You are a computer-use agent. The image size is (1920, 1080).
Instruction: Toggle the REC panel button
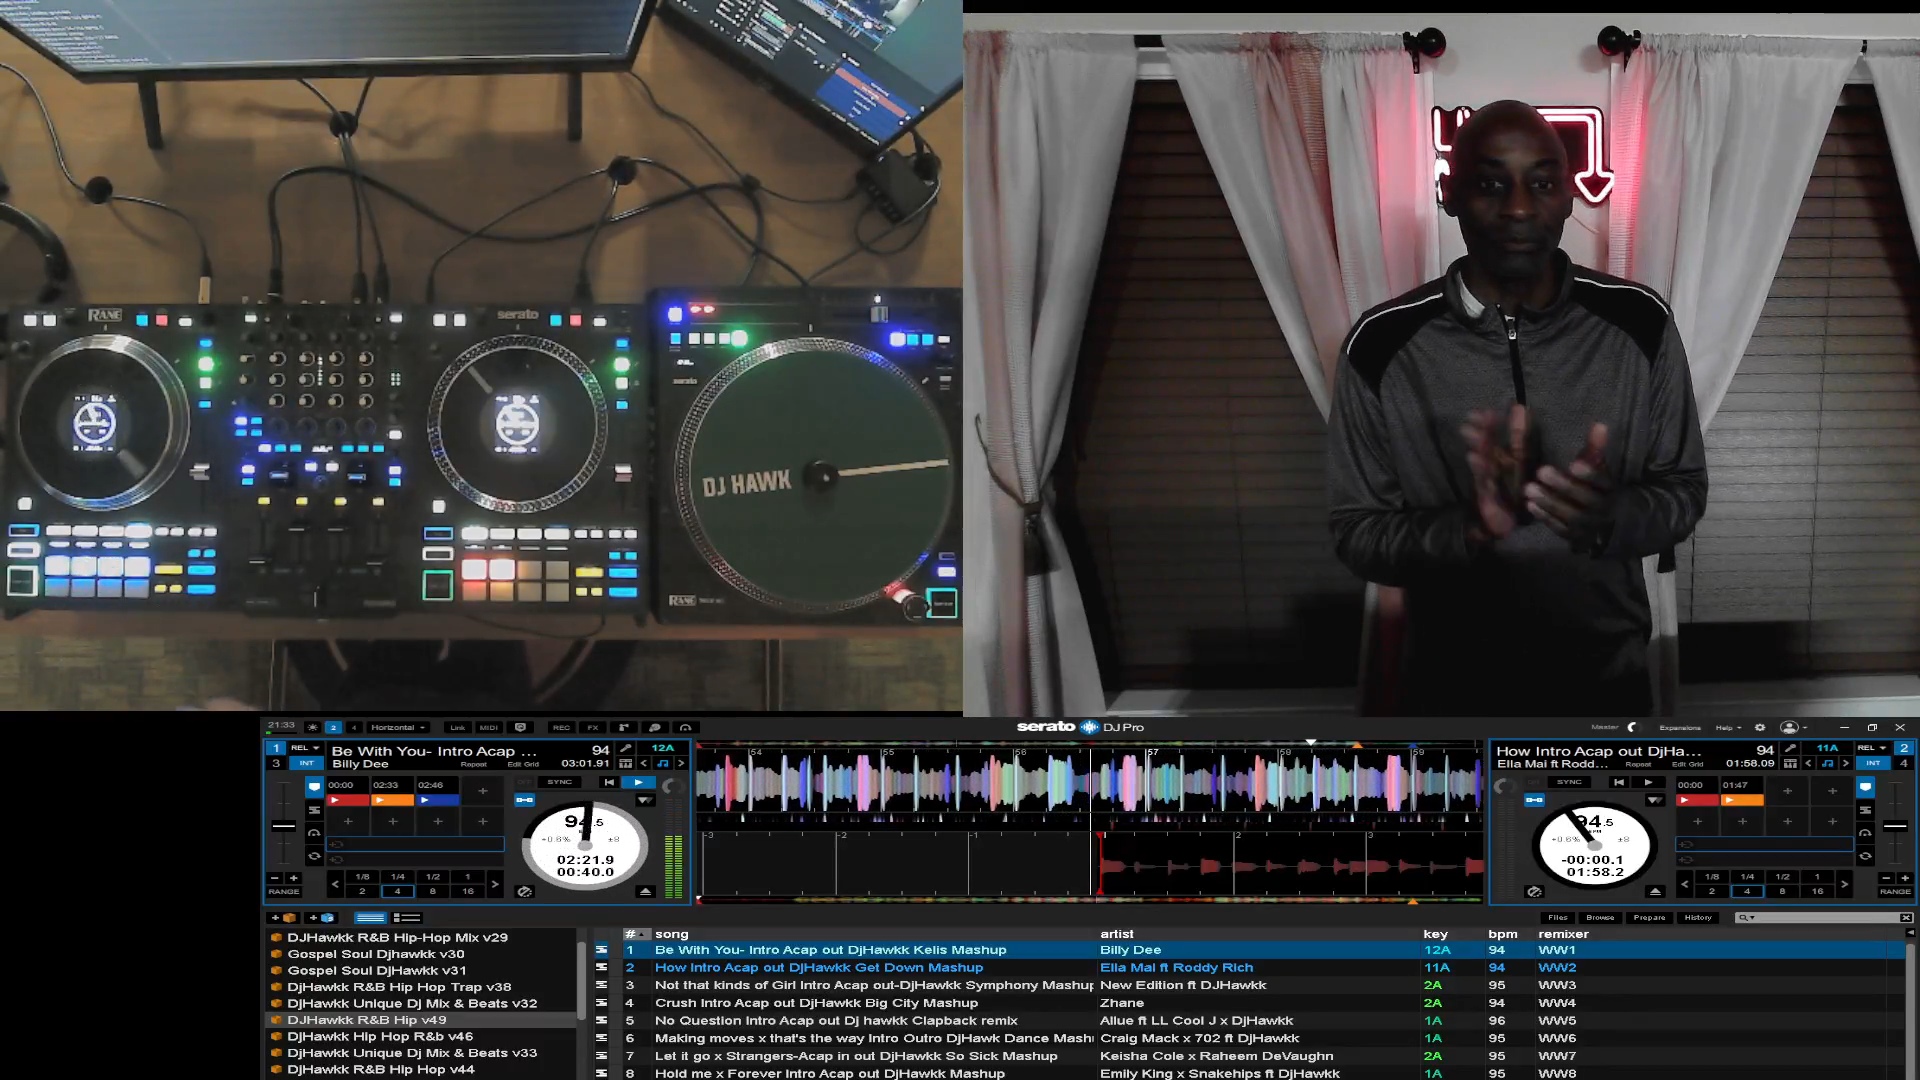point(561,728)
